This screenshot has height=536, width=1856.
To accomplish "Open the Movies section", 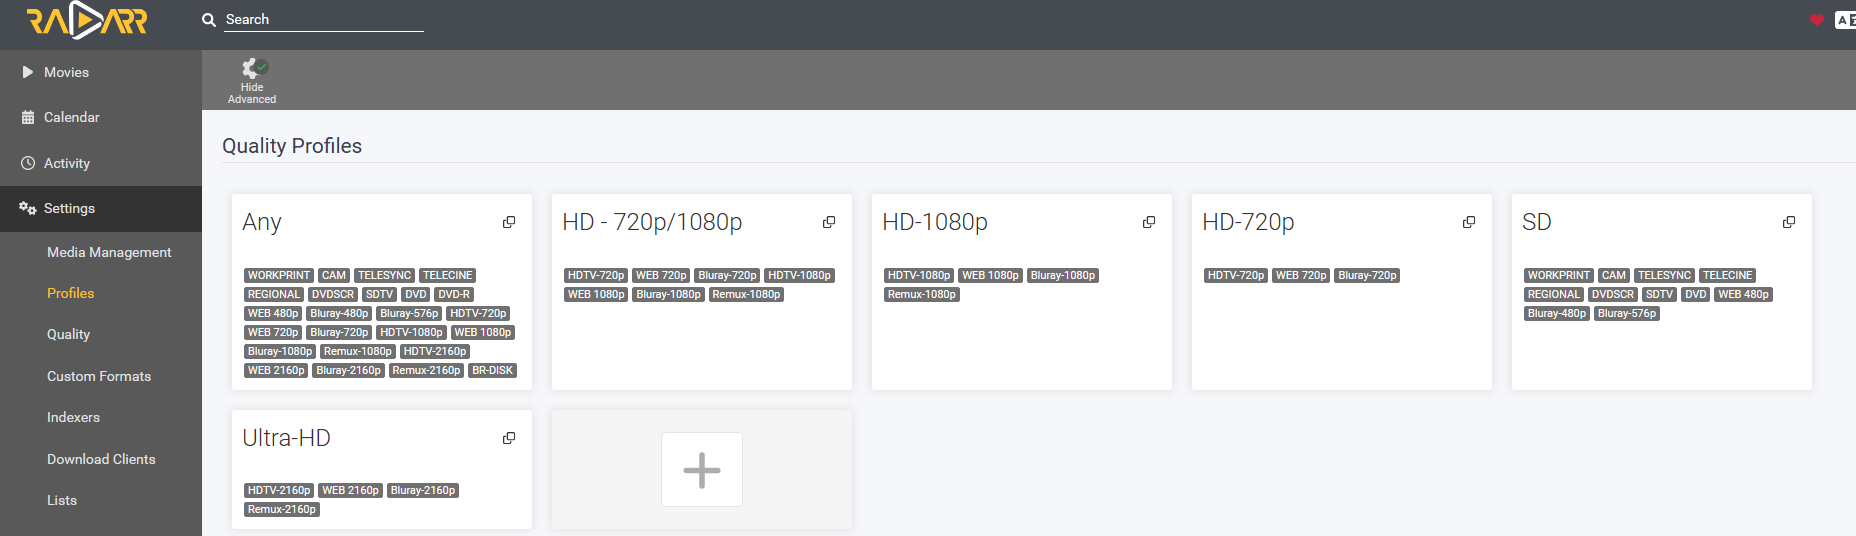I will point(66,72).
